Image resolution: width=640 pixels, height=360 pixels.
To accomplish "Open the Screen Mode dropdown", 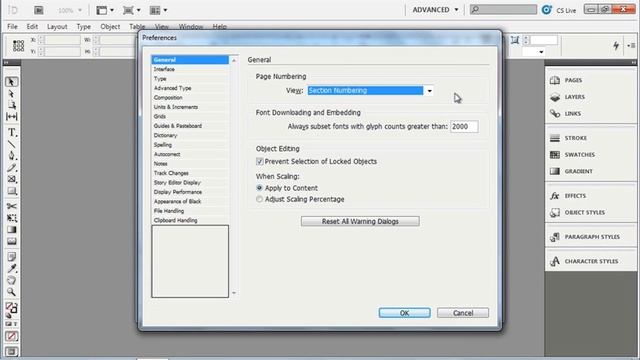I will 132,10.
